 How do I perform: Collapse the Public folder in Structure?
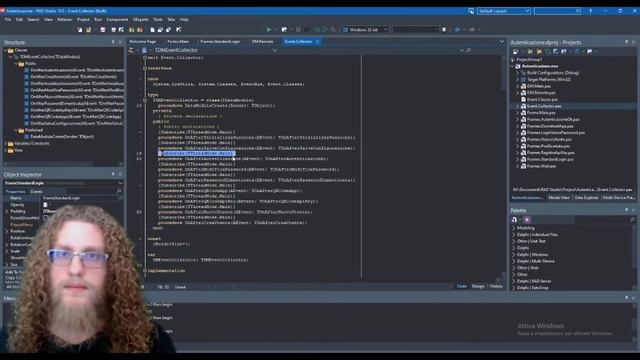(x=16, y=64)
